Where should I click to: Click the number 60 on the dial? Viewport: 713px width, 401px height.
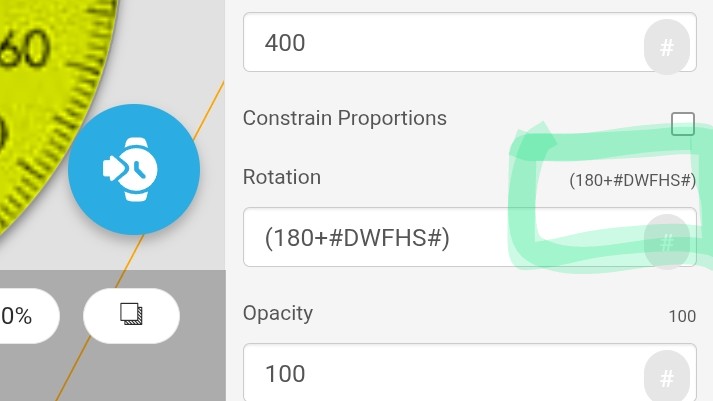pos(26,48)
